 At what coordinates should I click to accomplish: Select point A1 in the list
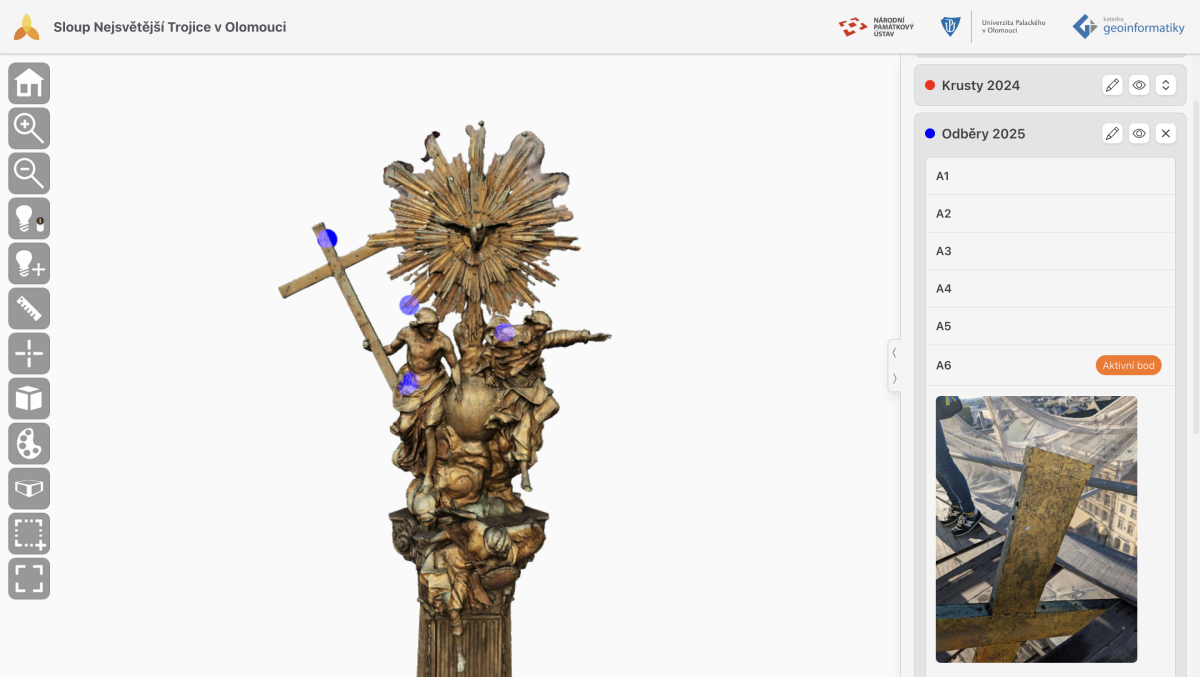pyautogui.click(x=1049, y=176)
